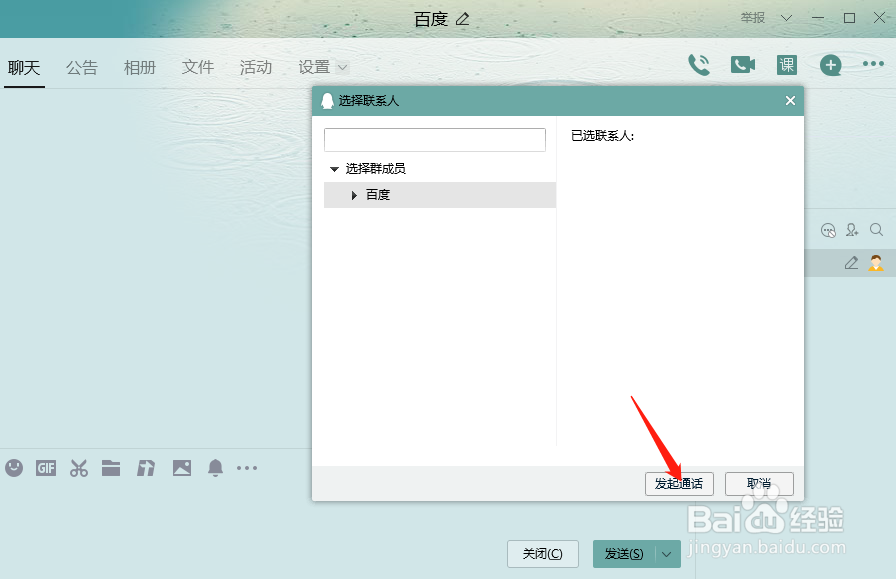Image resolution: width=896 pixels, height=579 pixels.
Task: Open the more options ellipsis in header
Action: [873, 64]
